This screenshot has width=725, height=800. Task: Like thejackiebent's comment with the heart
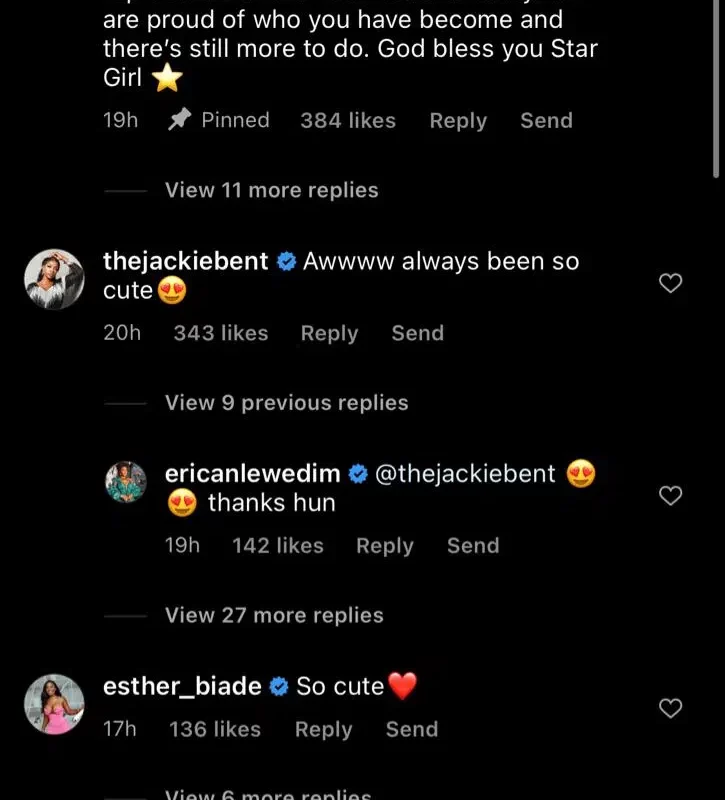pos(671,284)
